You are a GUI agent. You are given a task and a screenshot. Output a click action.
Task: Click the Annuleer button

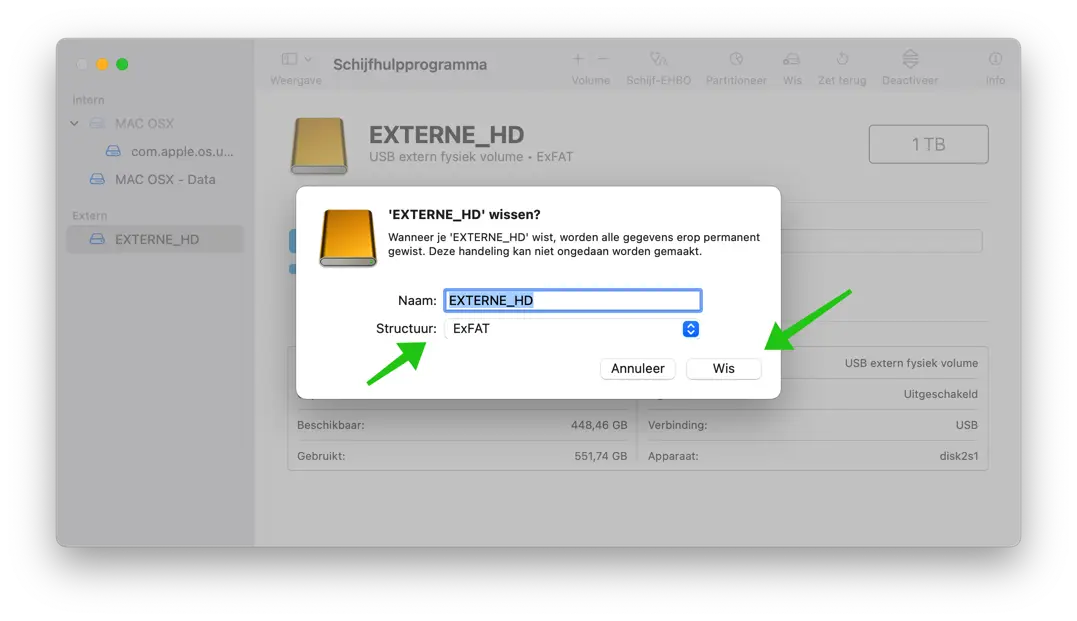[x=637, y=368]
